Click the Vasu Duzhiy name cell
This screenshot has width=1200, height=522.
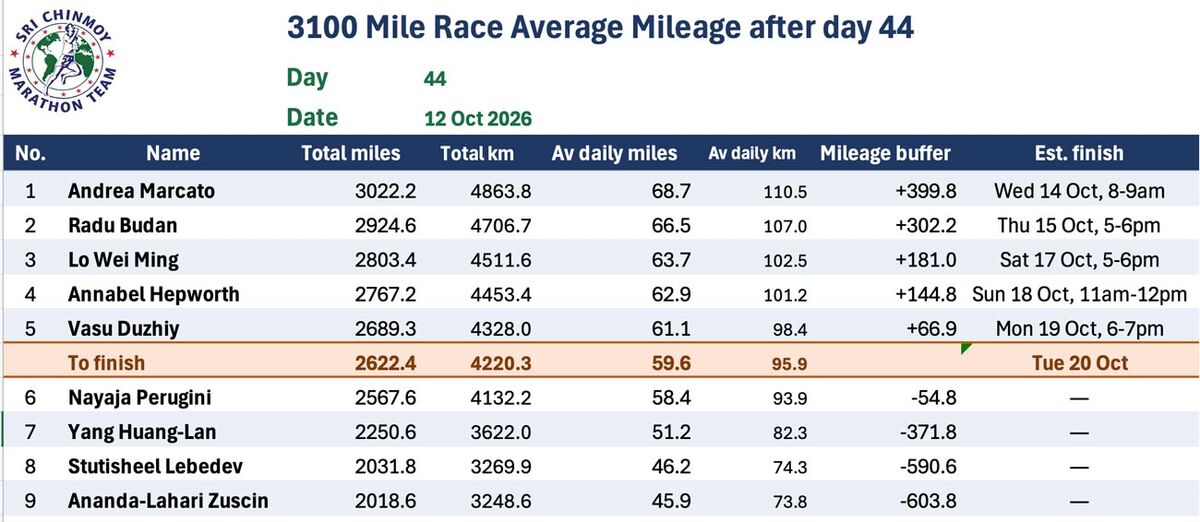pos(126,329)
